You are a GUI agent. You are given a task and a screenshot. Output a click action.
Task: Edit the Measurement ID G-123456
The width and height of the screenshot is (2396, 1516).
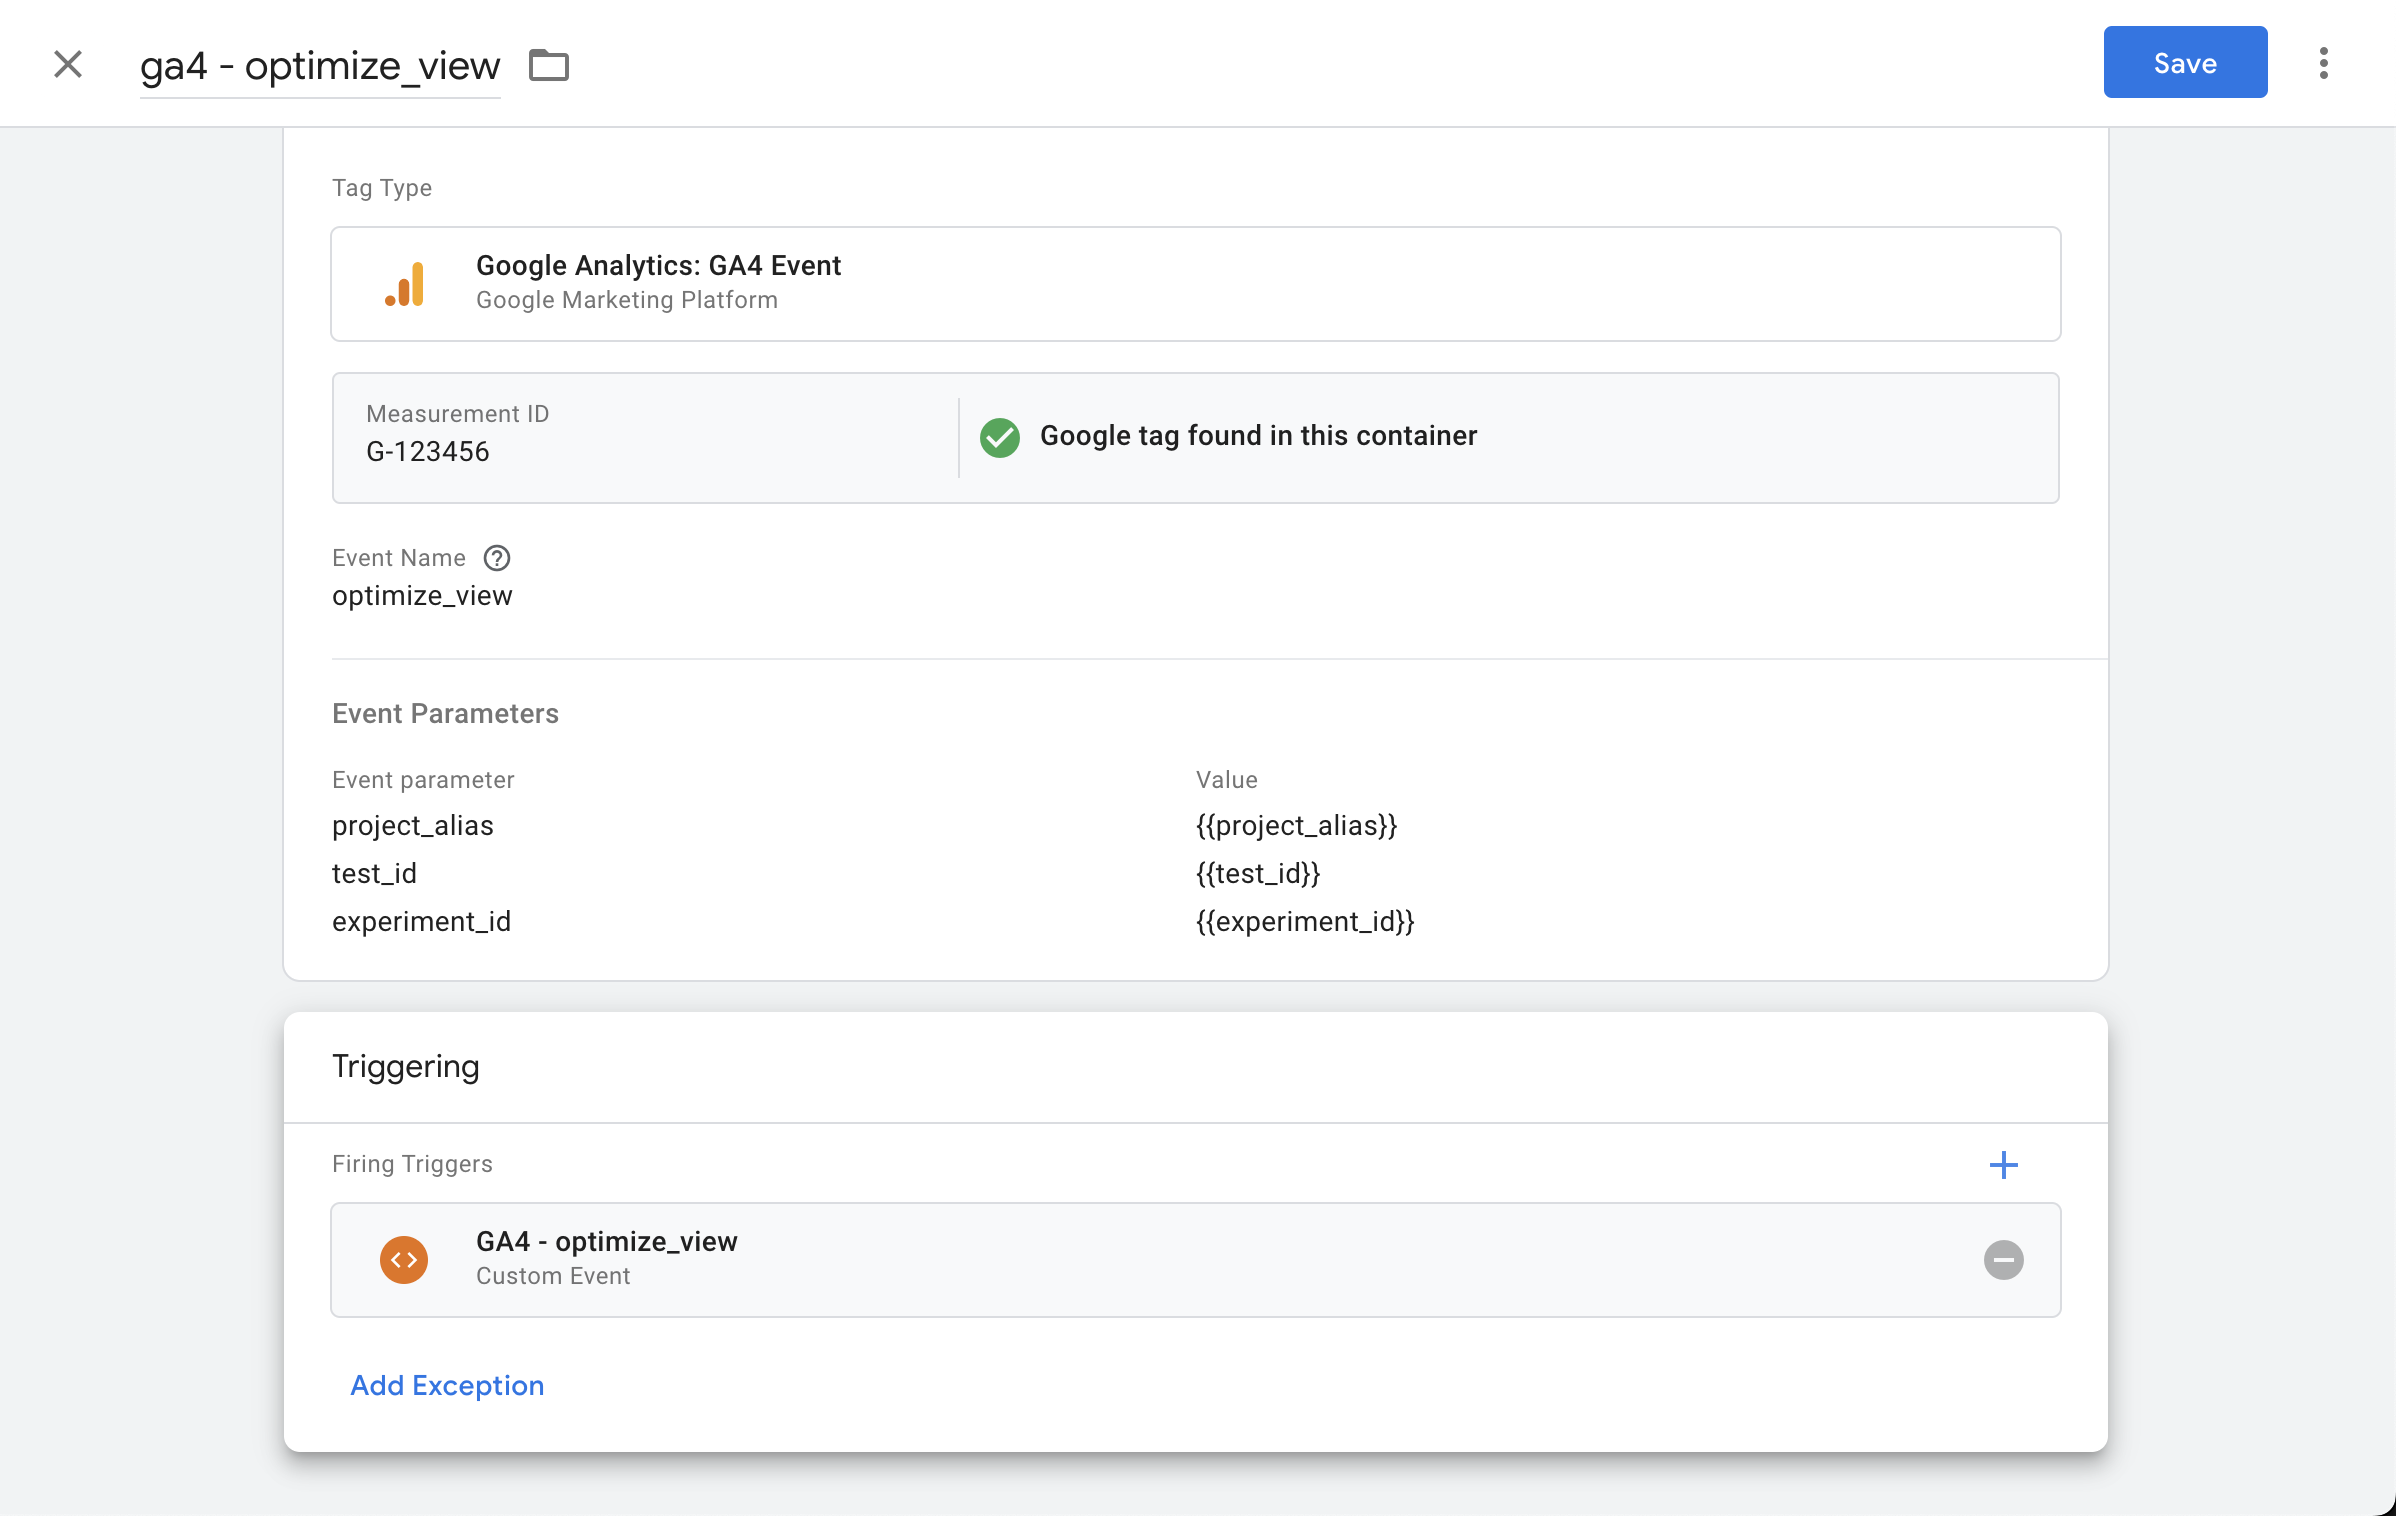tap(427, 451)
